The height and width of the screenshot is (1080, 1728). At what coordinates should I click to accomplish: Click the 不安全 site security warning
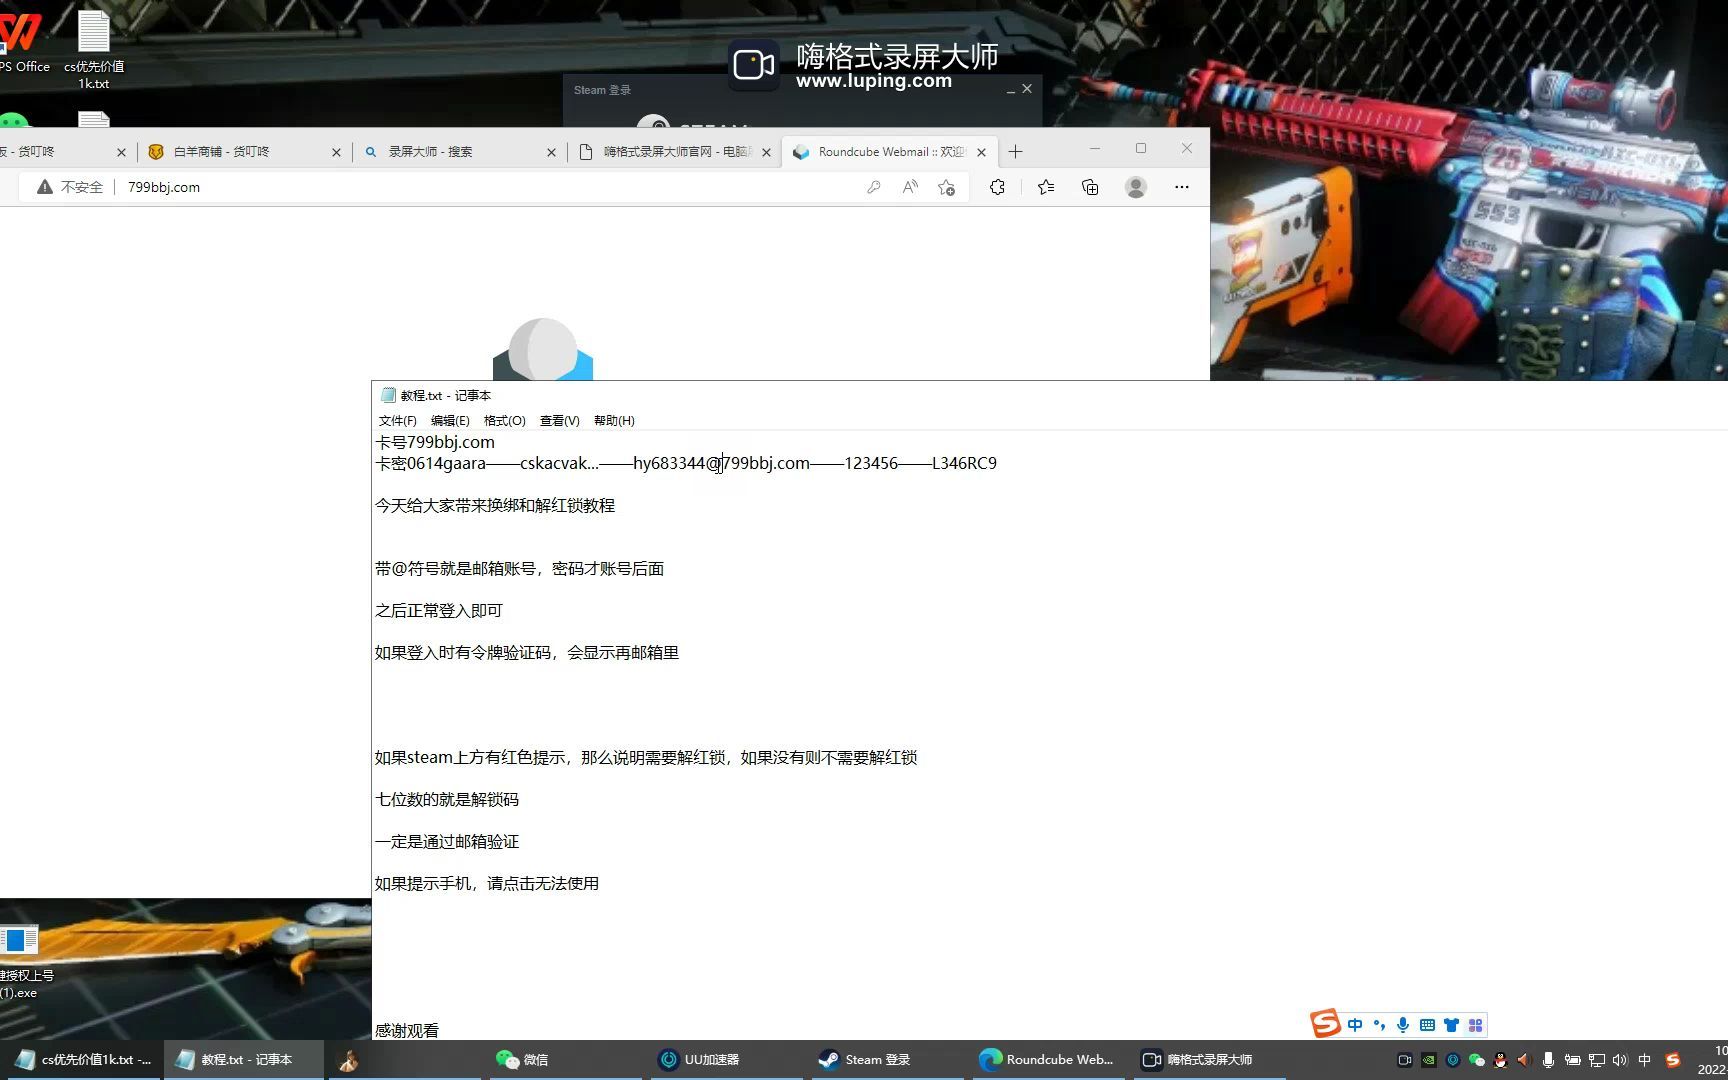point(70,187)
